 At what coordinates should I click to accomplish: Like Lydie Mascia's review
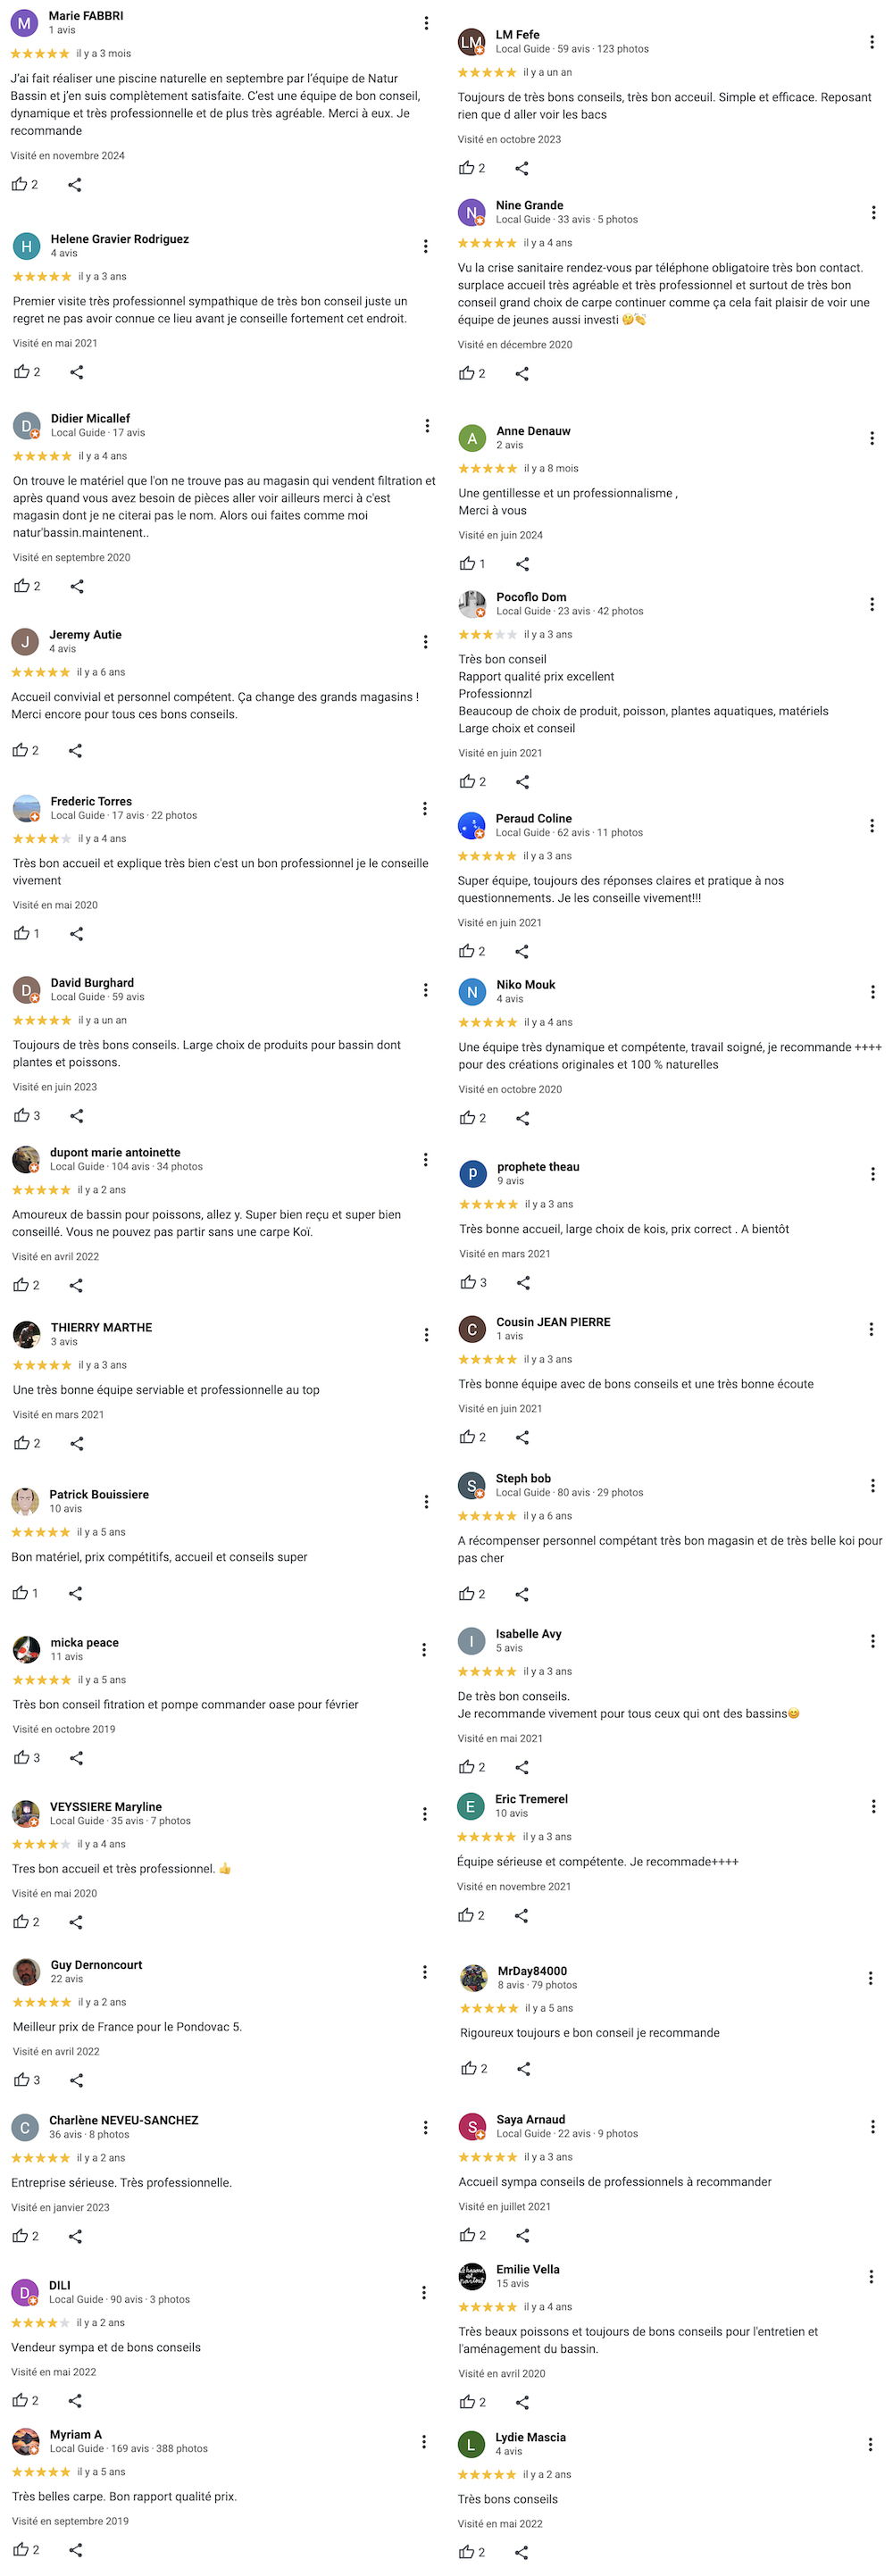pos(466,2551)
